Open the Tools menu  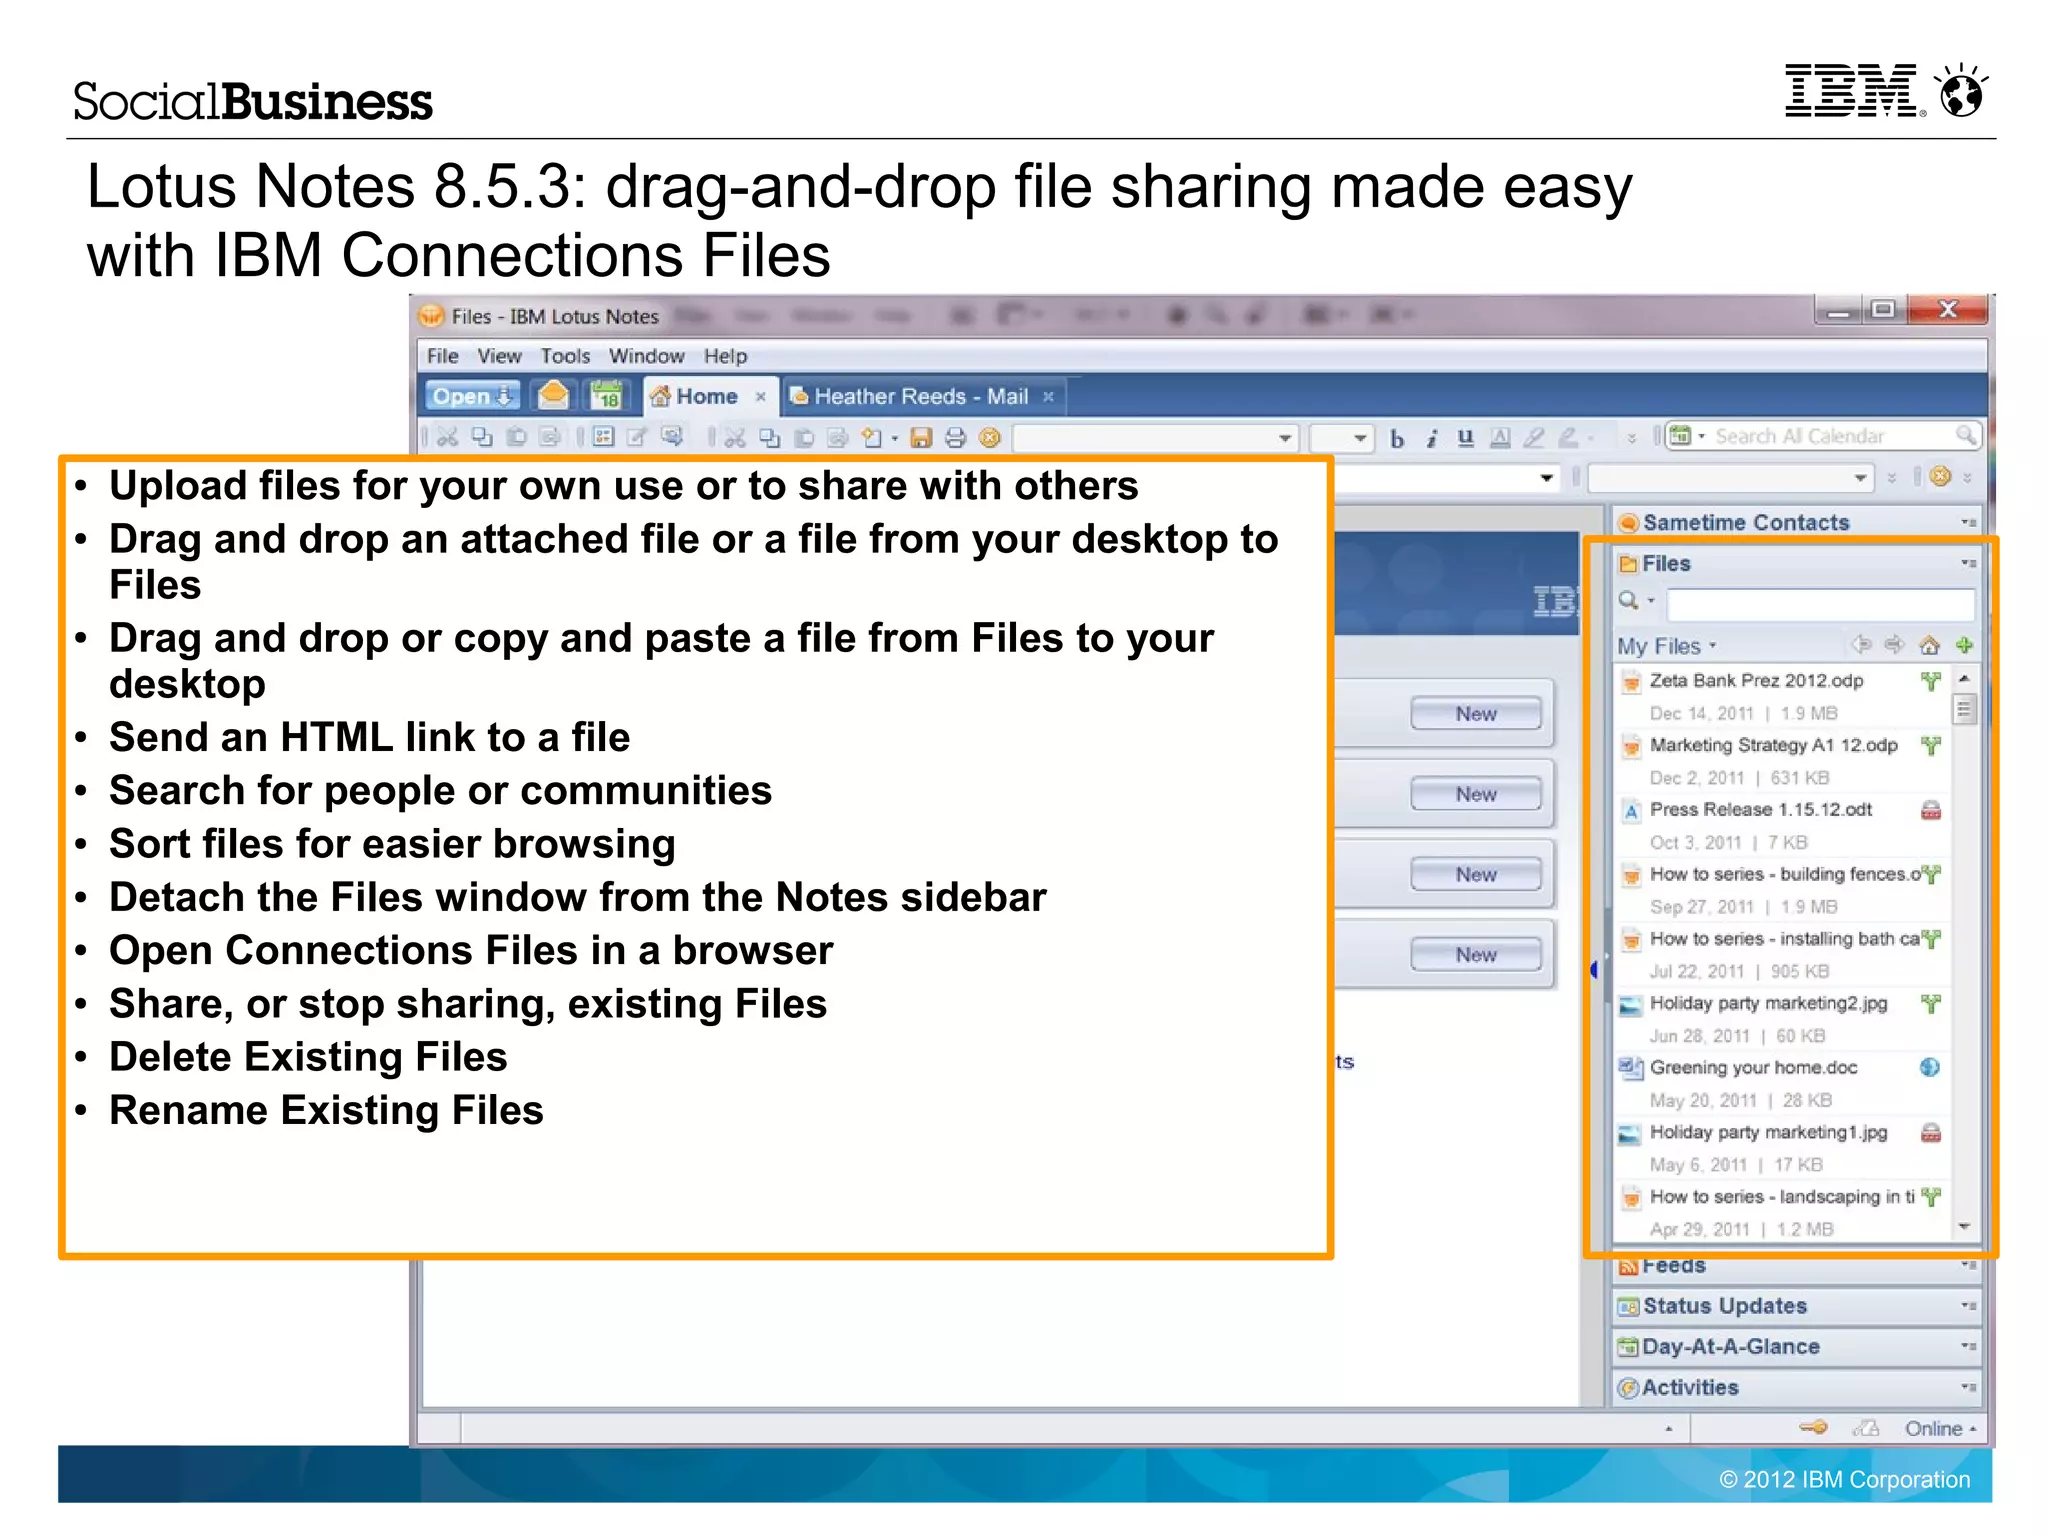(x=565, y=356)
